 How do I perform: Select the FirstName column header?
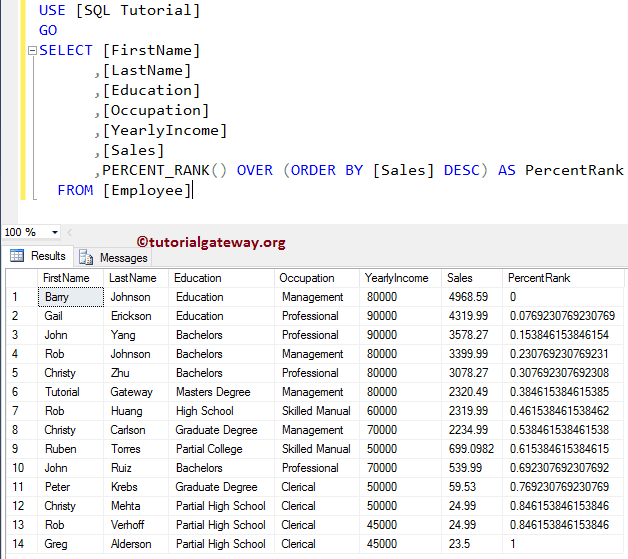coord(66,278)
